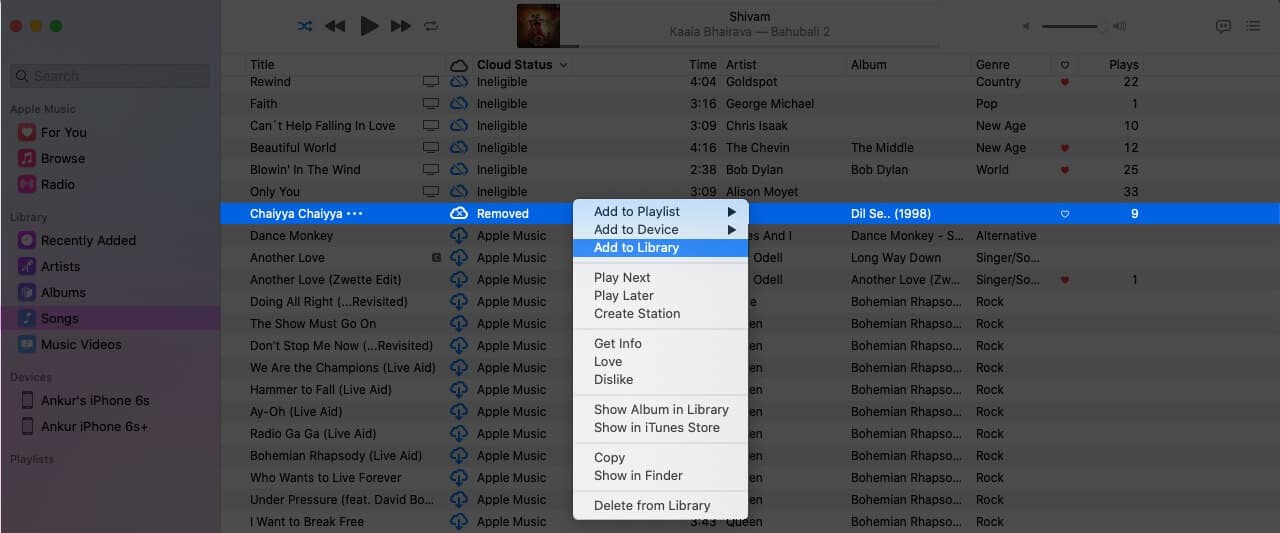The image size is (1280, 533).
Task: Choose Dislike in context menu
Action: (660, 379)
